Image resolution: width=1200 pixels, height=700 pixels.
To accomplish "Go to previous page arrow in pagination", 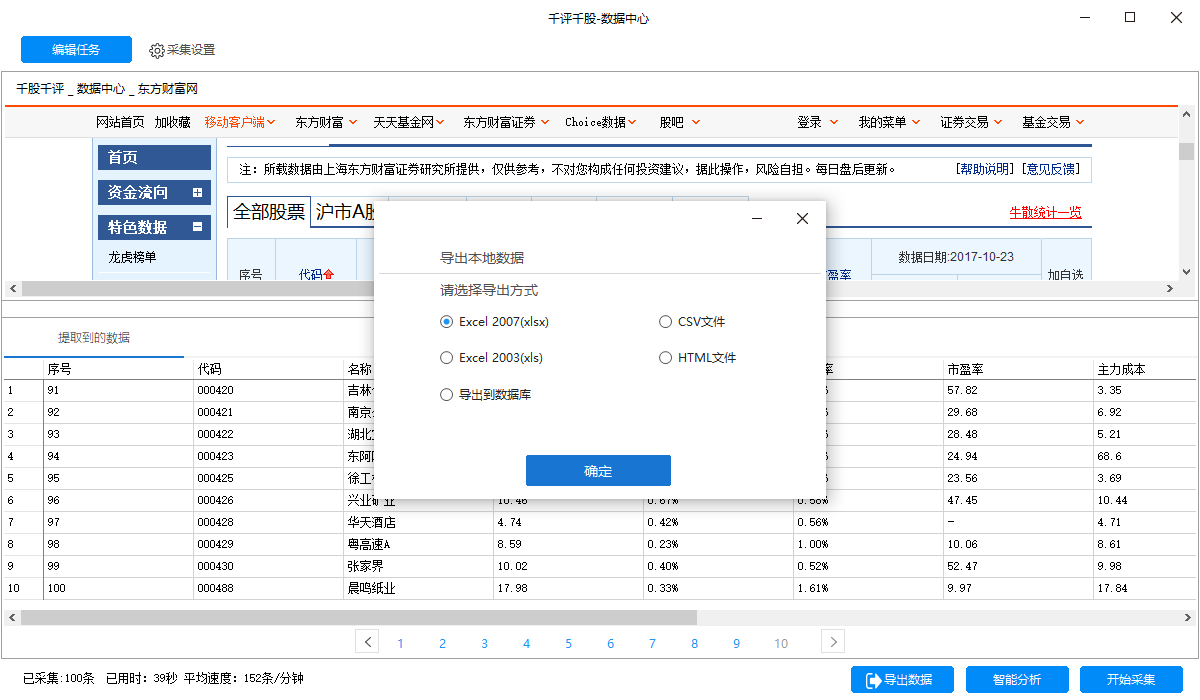I will pyautogui.click(x=368, y=642).
